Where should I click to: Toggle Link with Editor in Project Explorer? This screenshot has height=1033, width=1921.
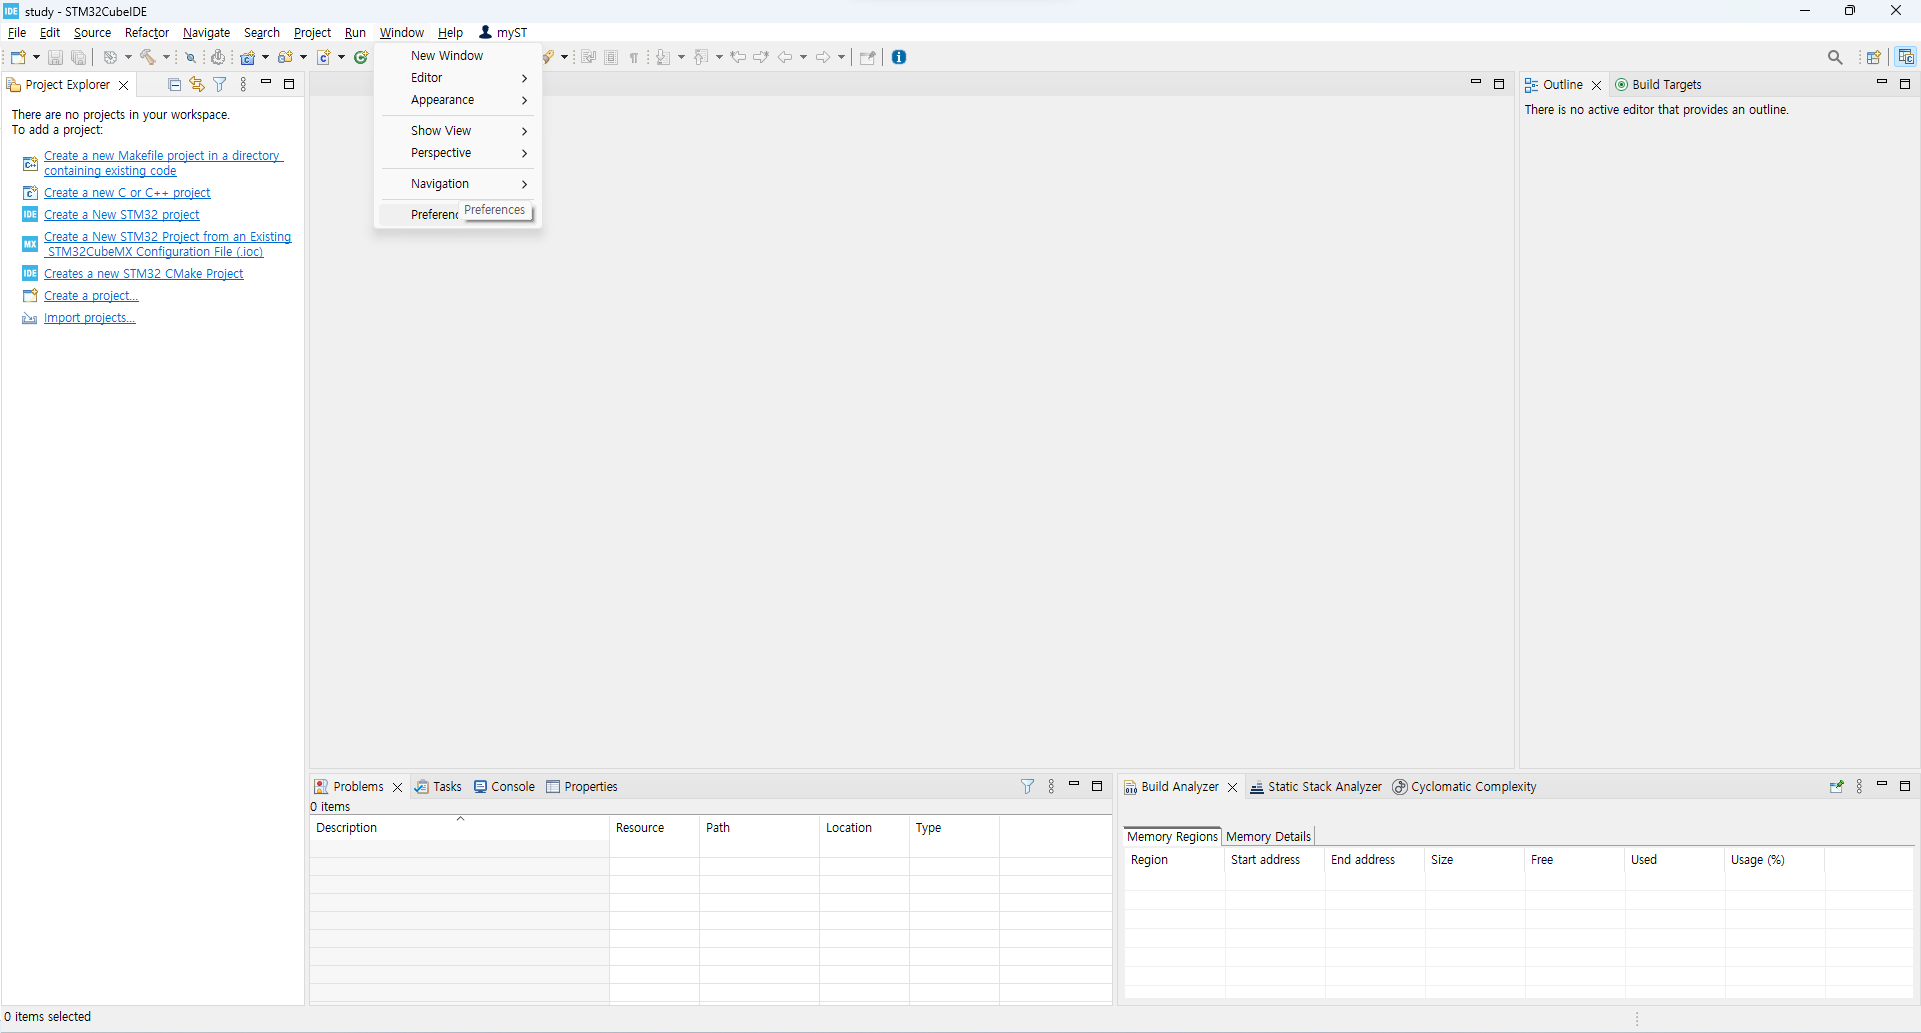pos(197,85)
